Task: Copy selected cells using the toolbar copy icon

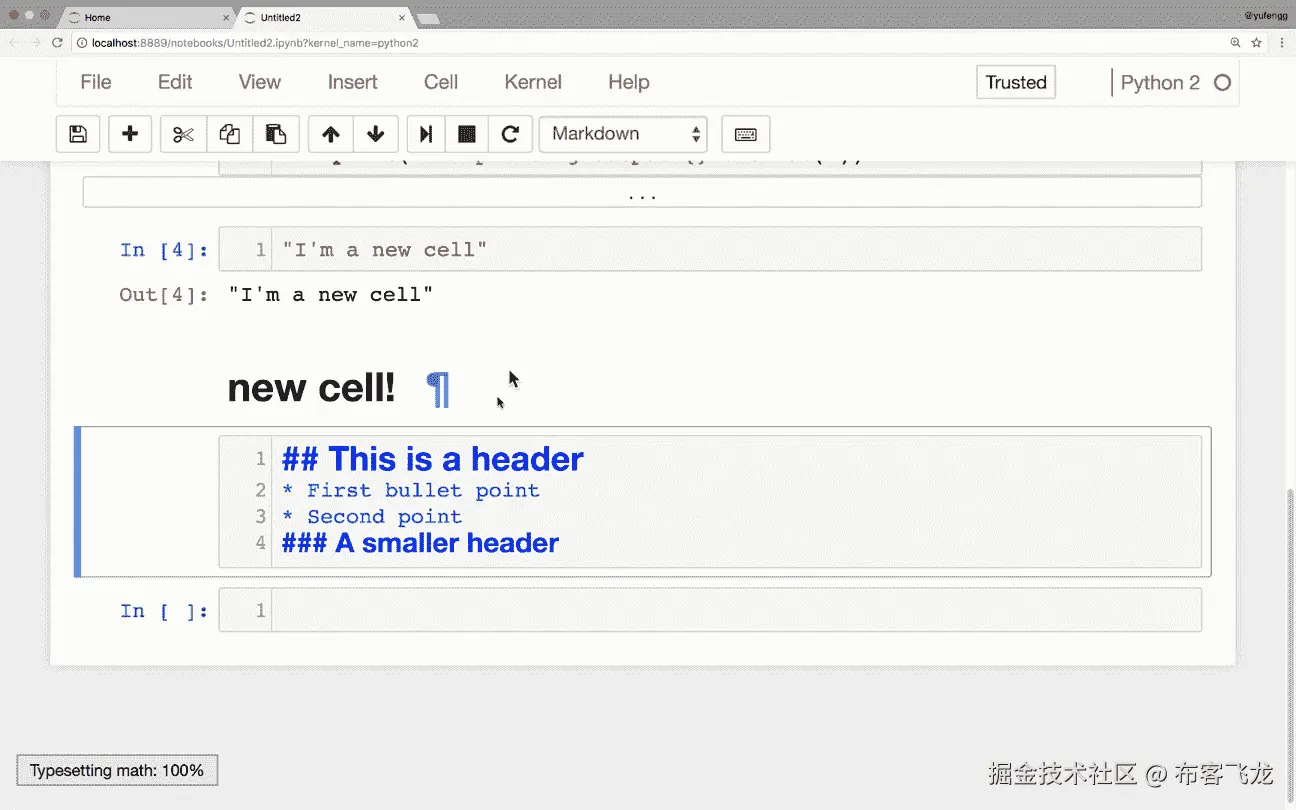Action: (230, 134)
